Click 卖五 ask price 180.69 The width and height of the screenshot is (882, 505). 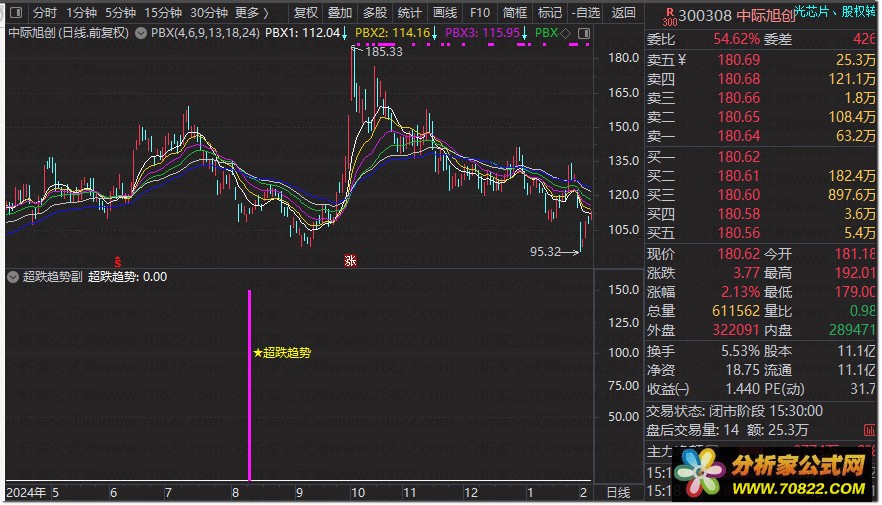click(x=739, y=60)
